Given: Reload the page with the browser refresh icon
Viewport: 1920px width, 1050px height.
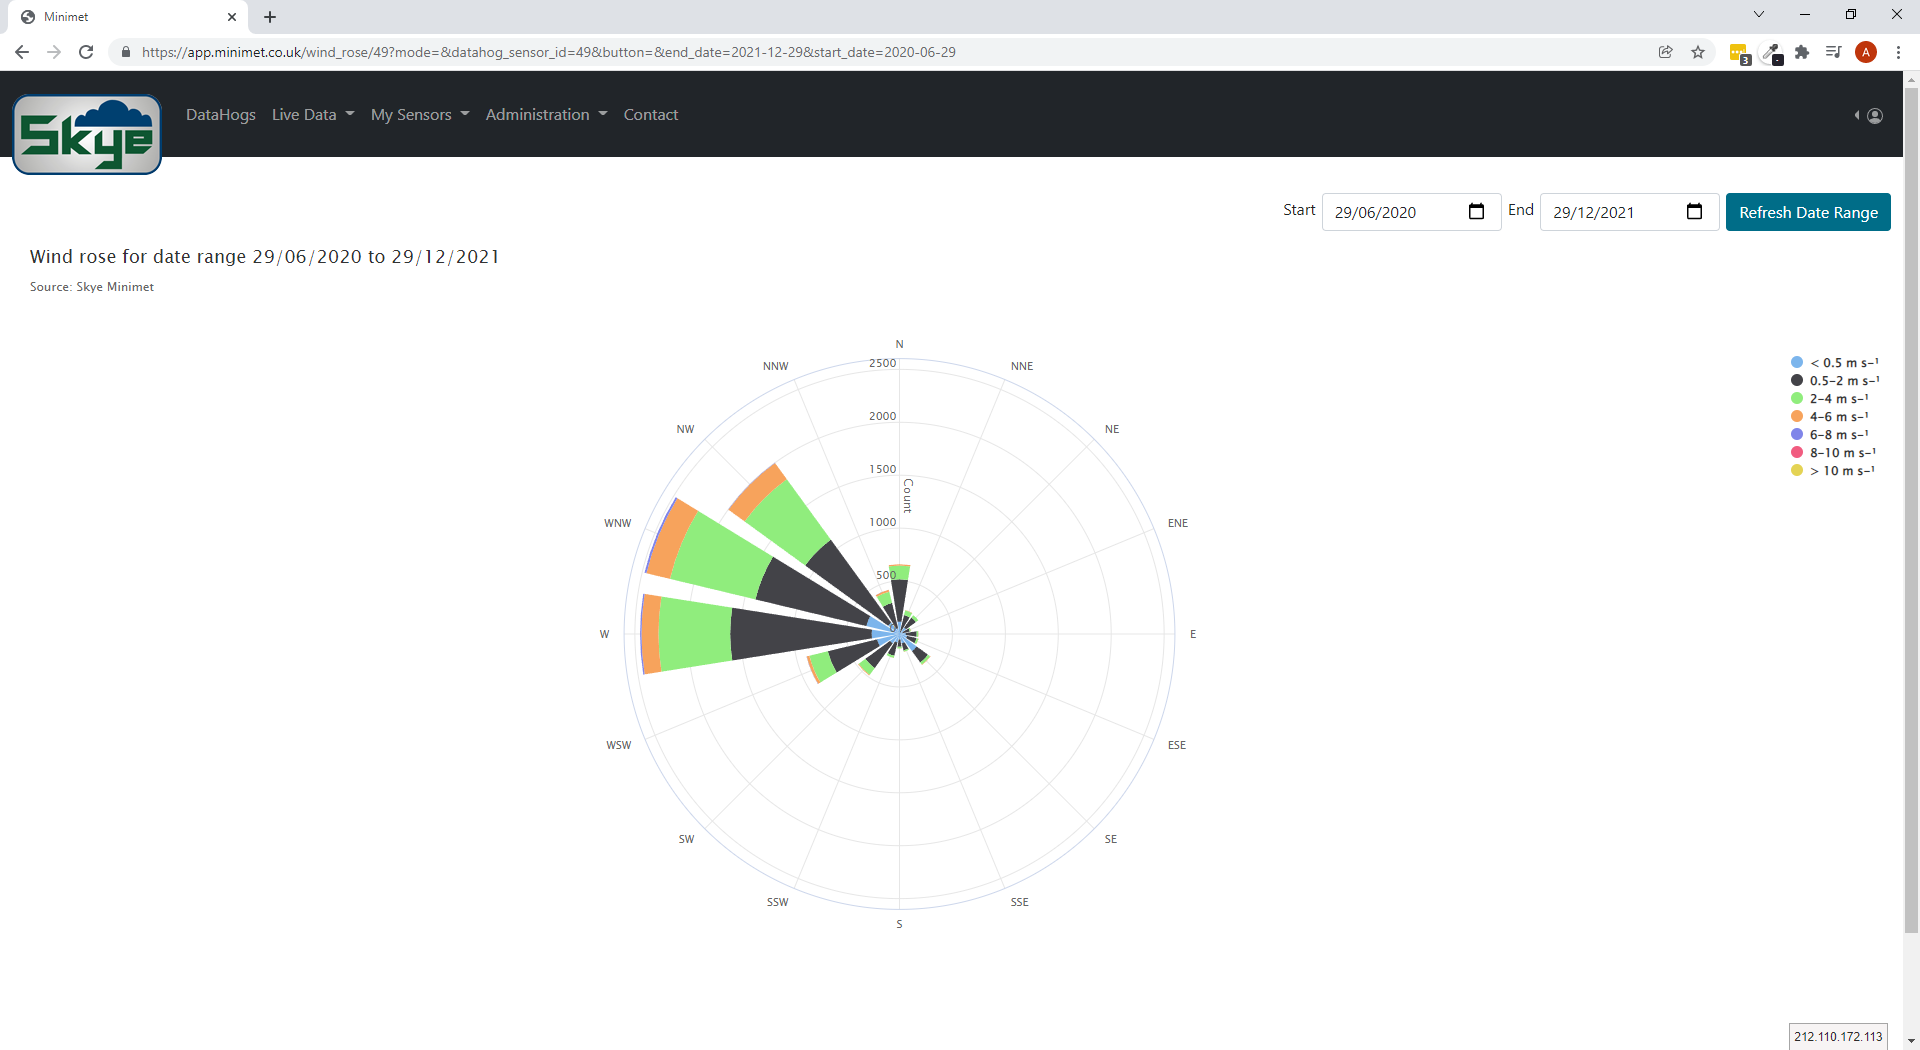Looking at the screenshot, I should coord(86,52).
